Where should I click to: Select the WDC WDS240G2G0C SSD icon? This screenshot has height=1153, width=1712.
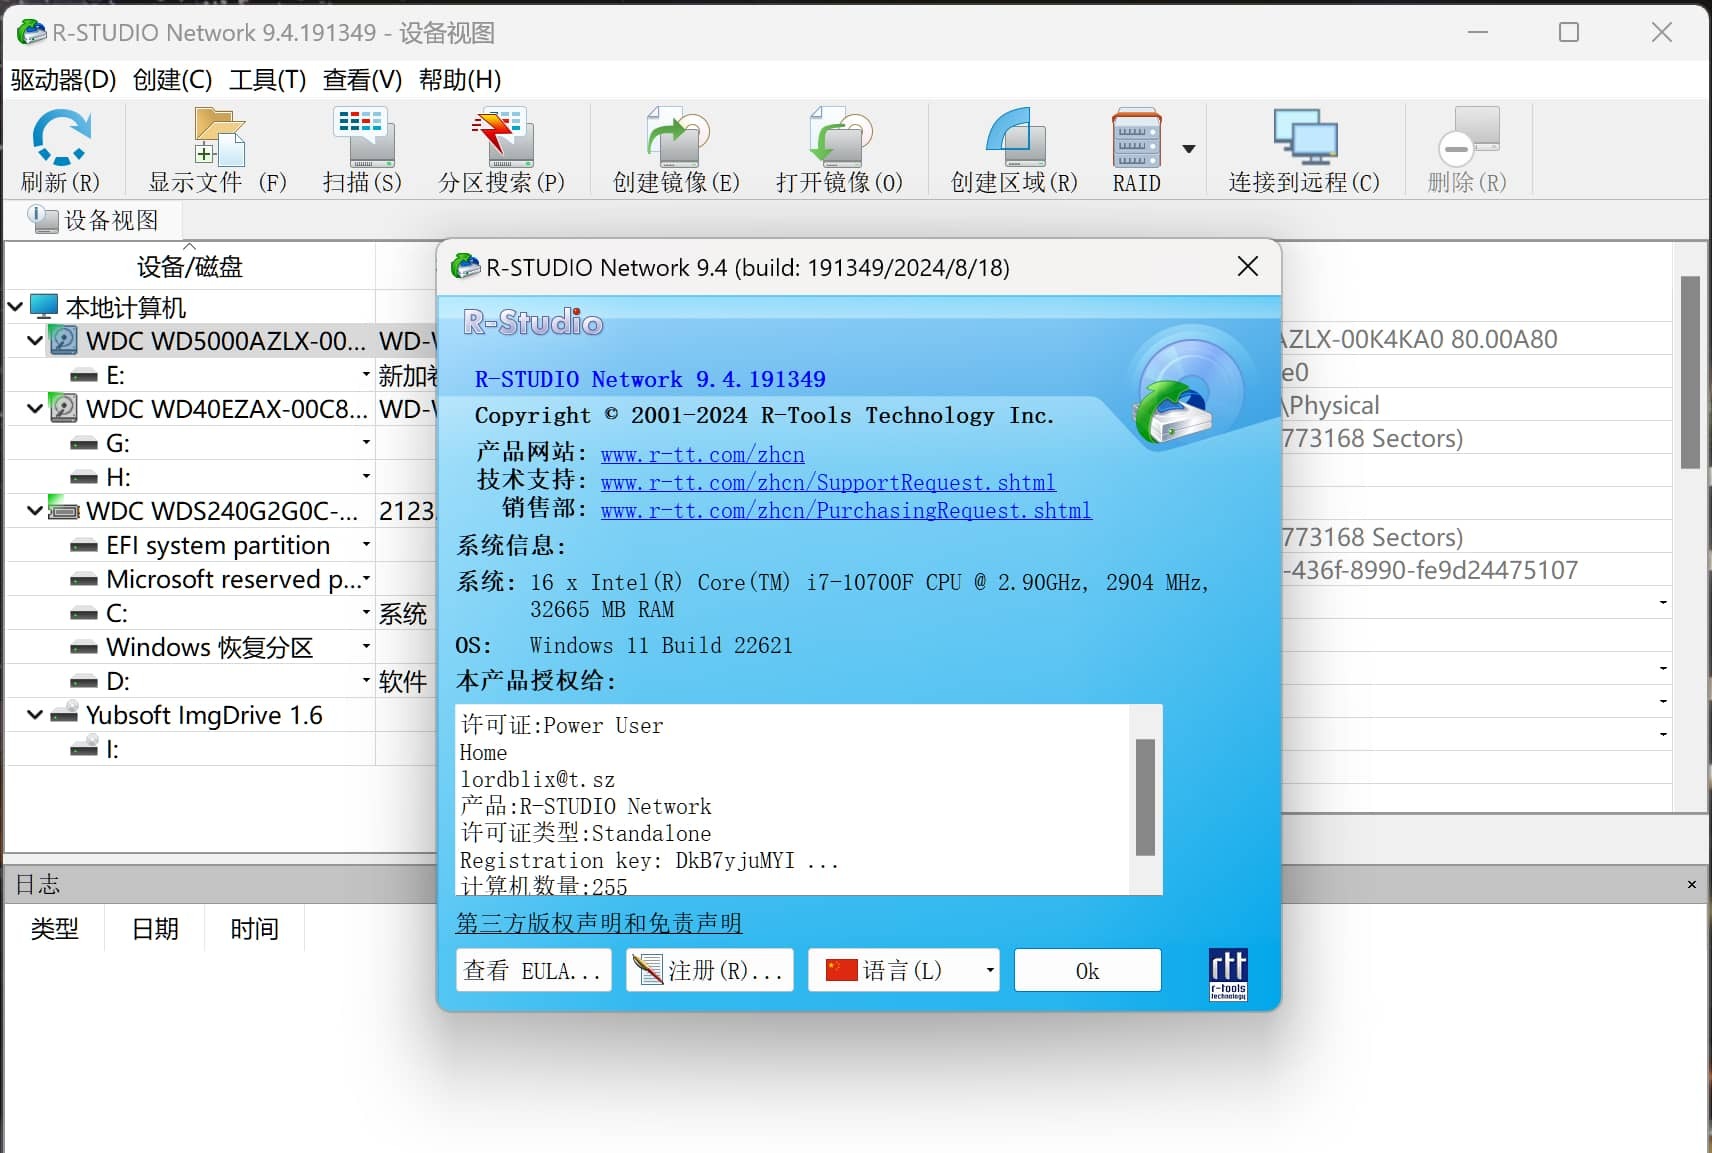64,510
